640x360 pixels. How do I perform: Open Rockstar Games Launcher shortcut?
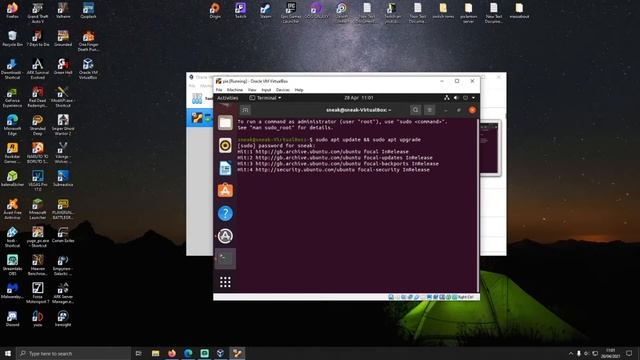pos(12,153)
